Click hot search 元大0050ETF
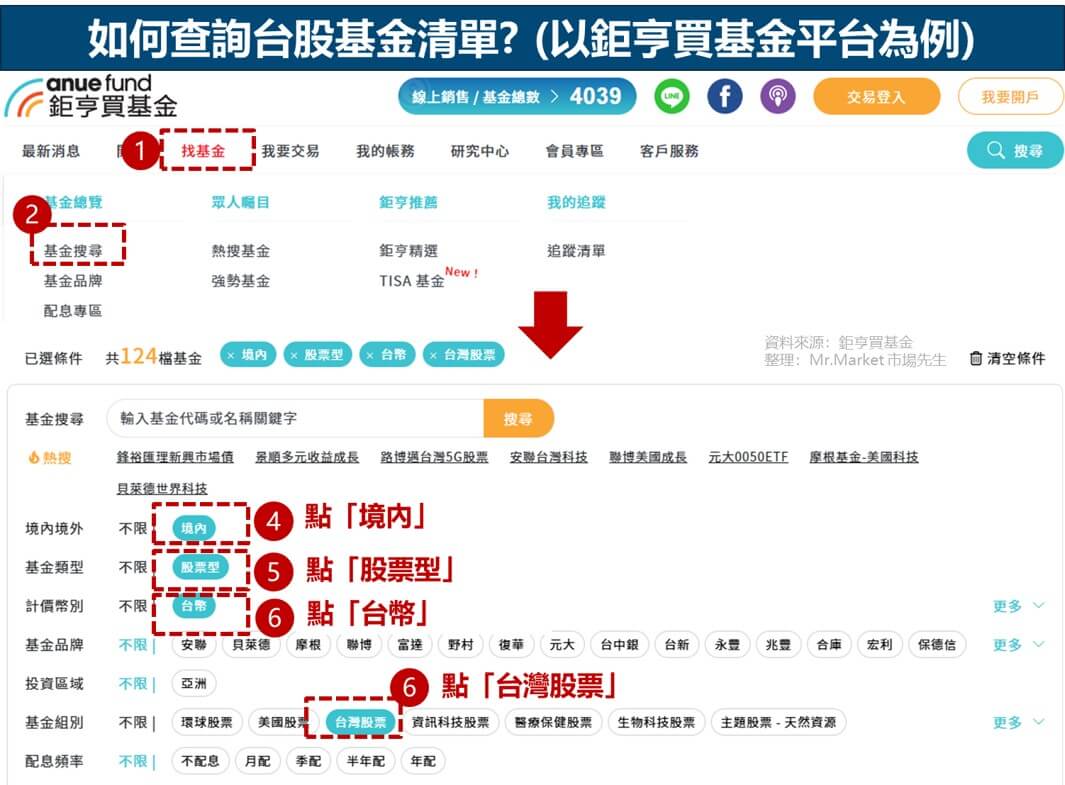 [x=748, y=457]
